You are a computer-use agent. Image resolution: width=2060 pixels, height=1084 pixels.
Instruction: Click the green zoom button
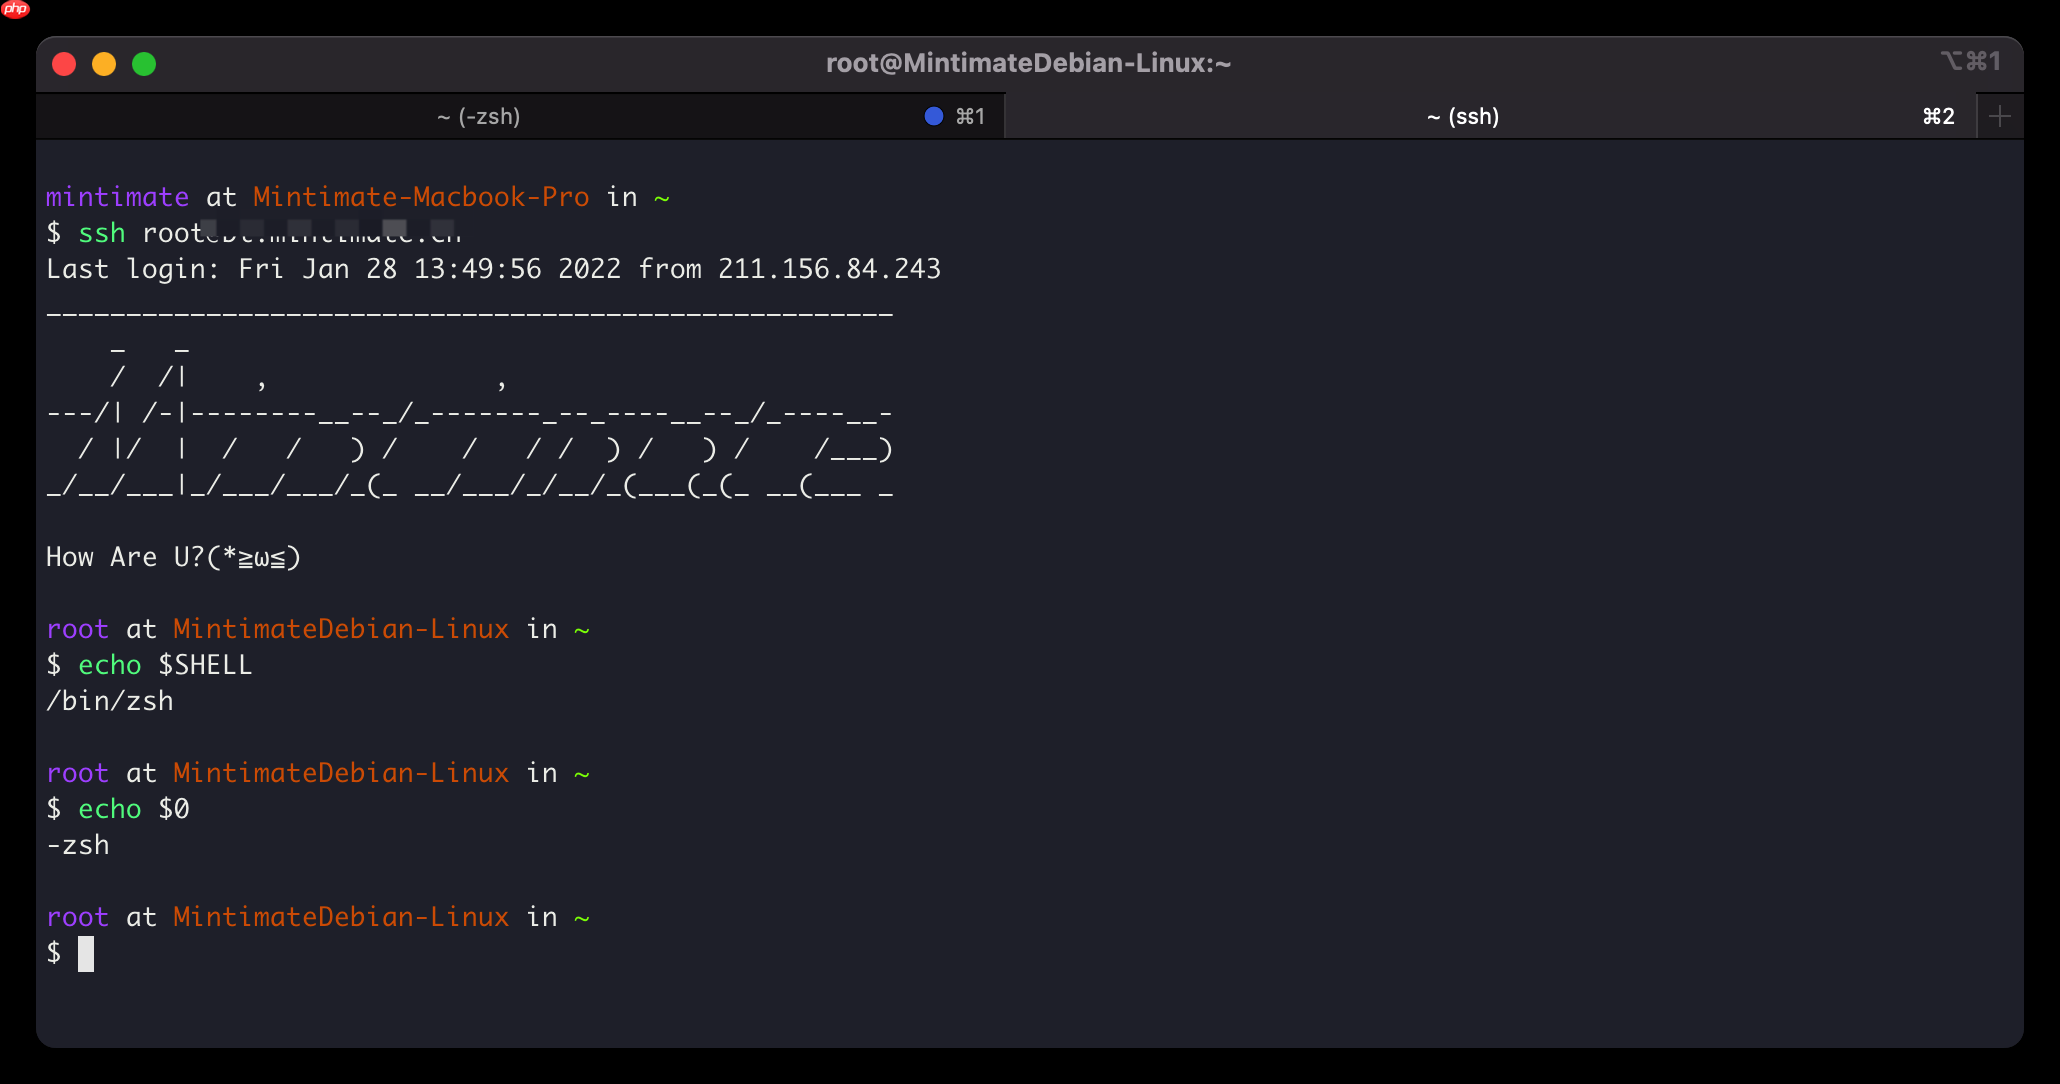point(144,64)
